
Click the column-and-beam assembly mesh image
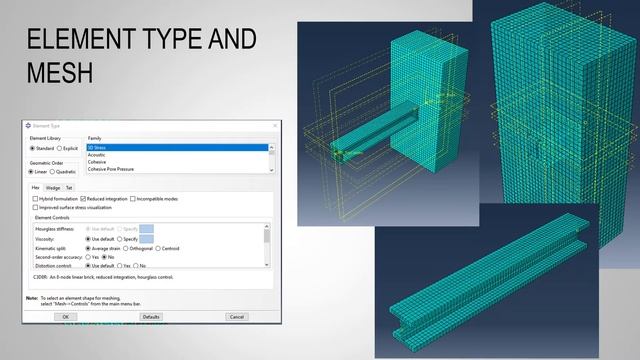point(388,124)
